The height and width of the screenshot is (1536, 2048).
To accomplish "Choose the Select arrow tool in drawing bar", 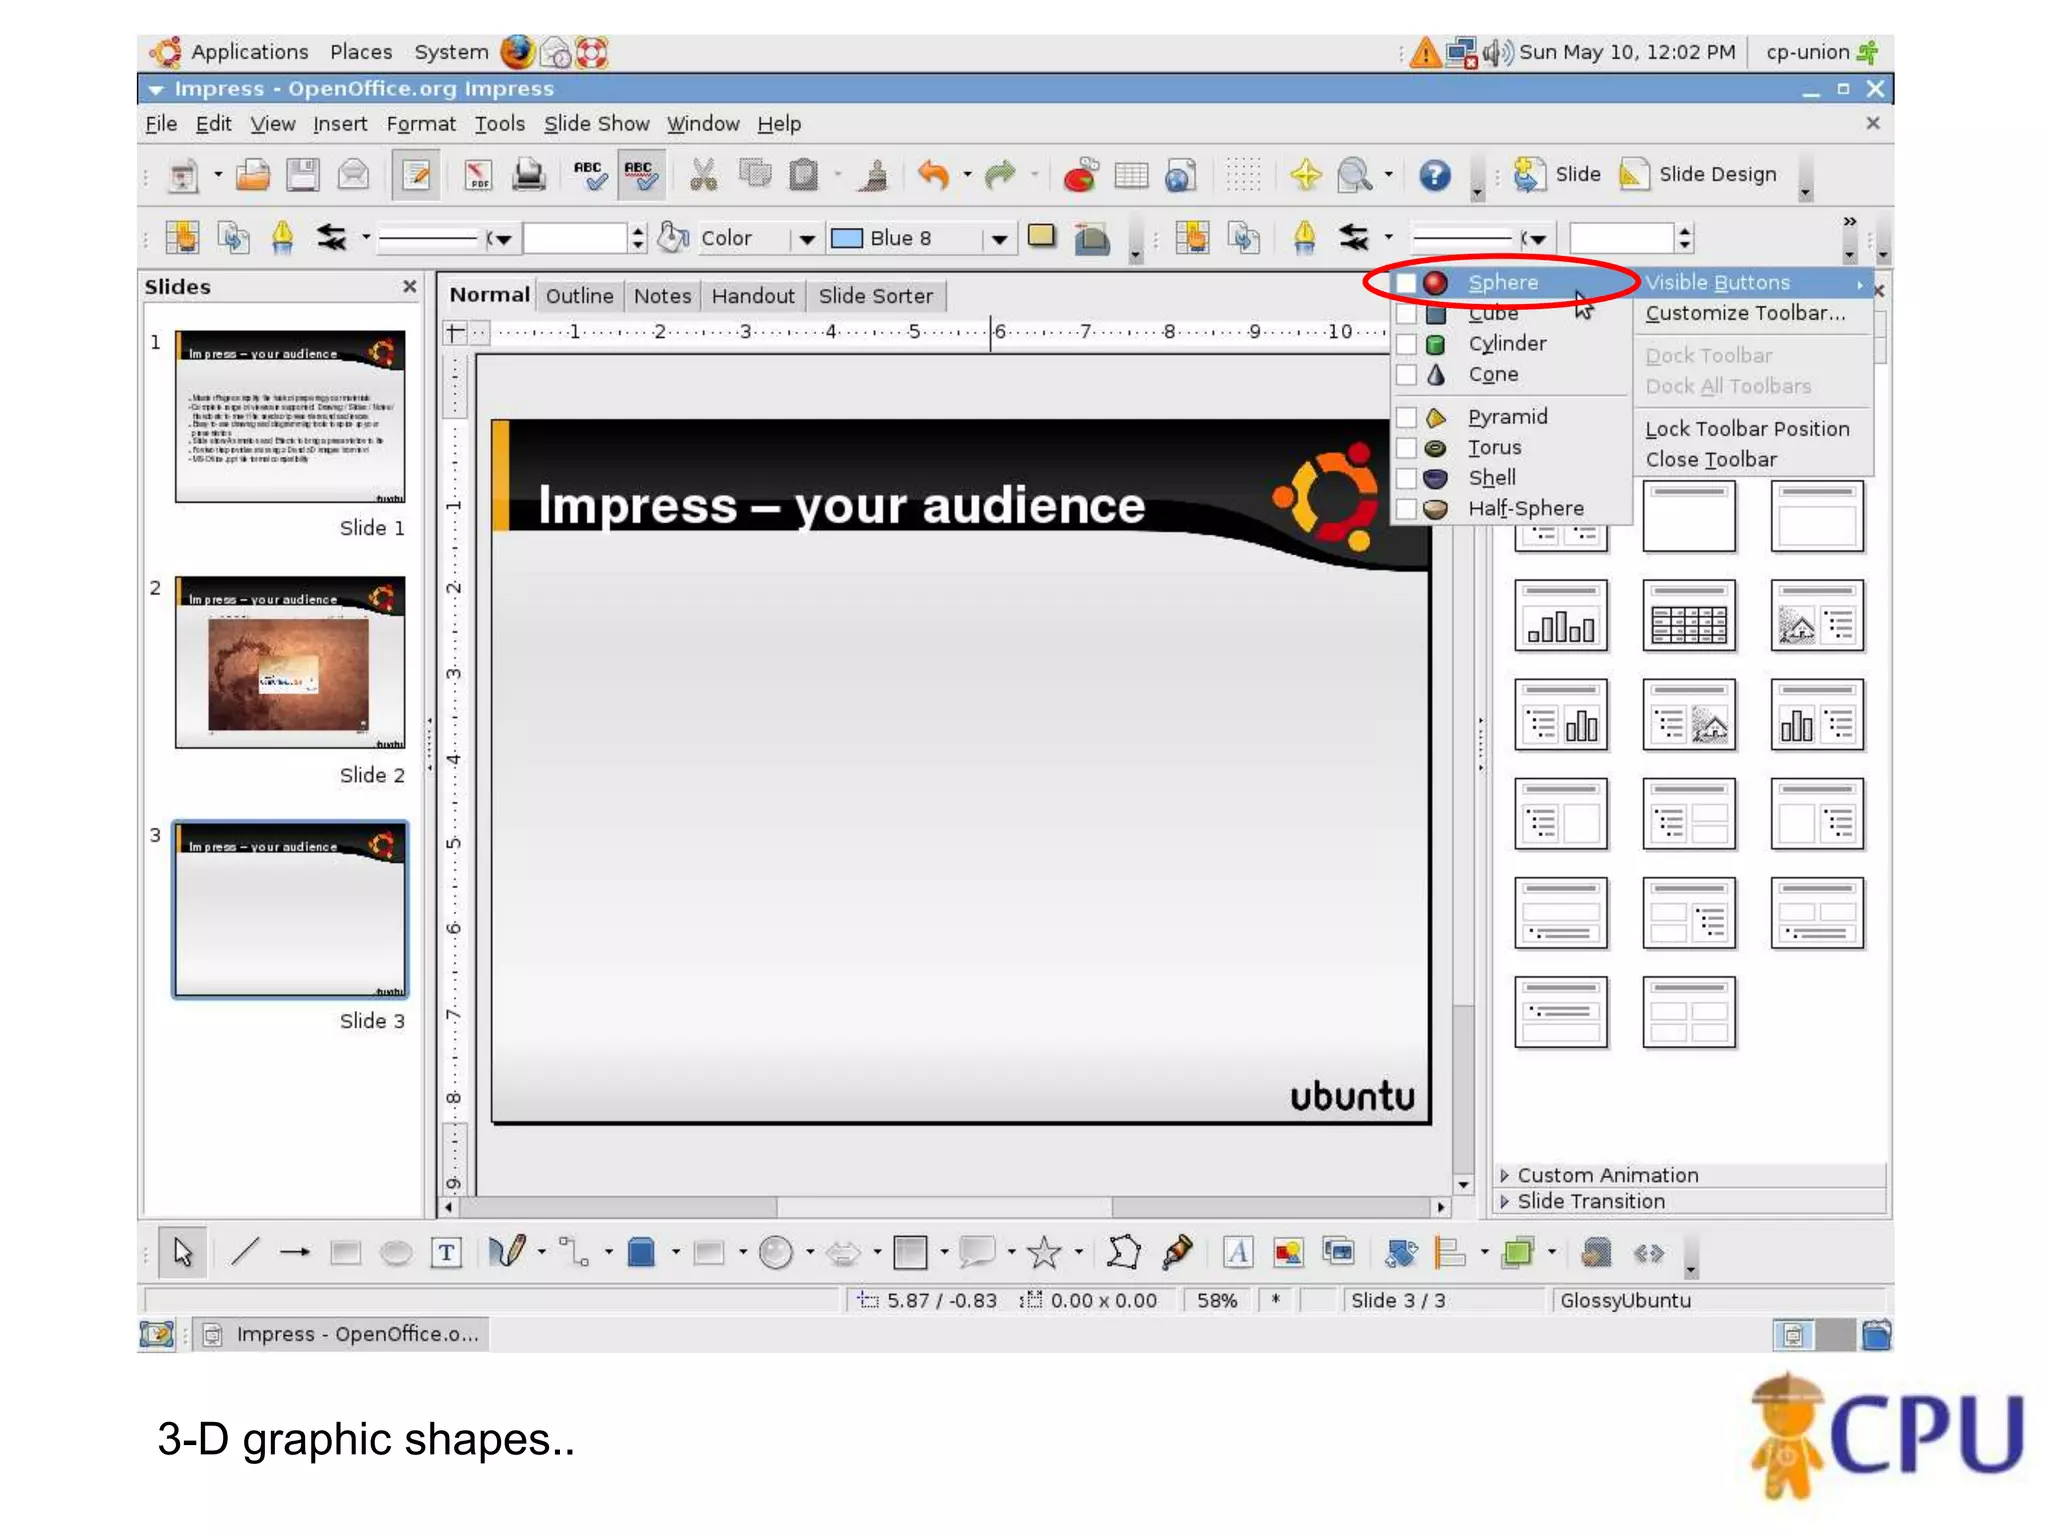I will (x=182, y=1252).
